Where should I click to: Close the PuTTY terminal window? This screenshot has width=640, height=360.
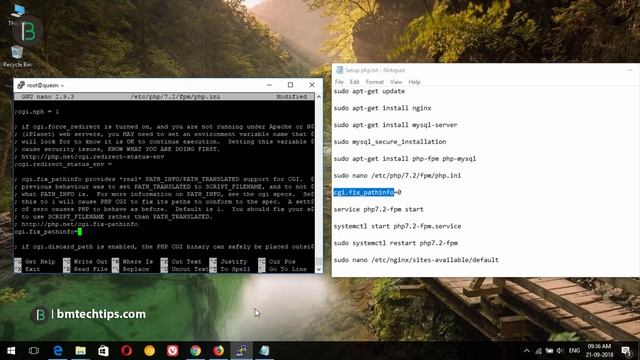coord(312,85)
